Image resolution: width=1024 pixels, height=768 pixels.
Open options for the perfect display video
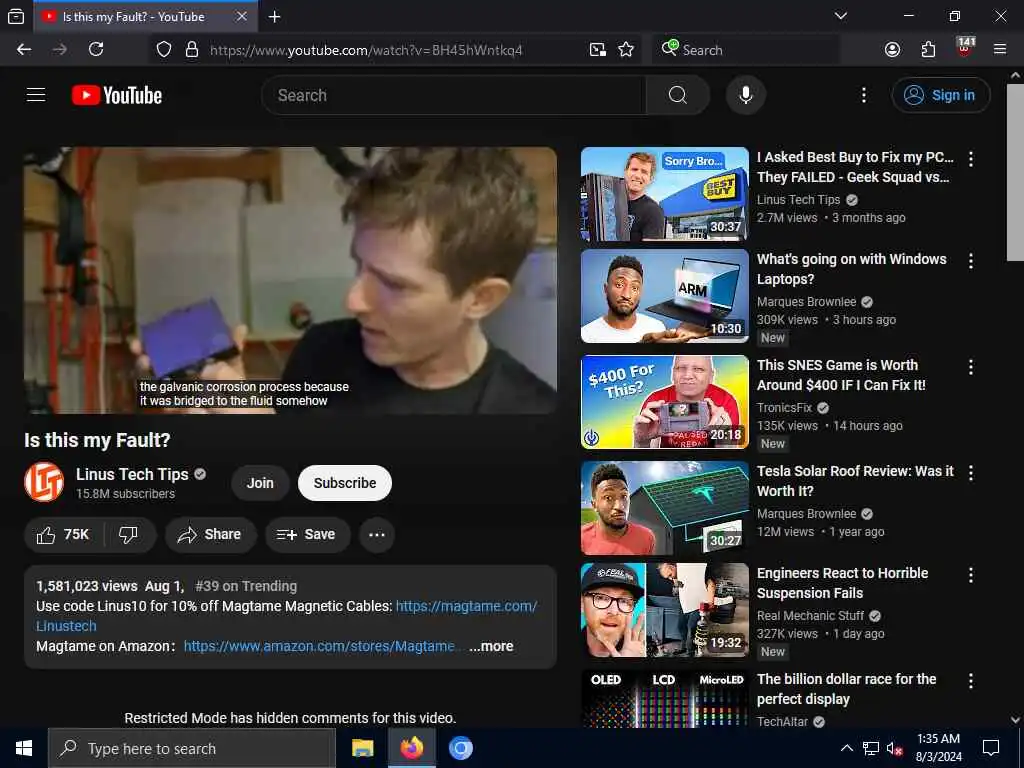[x=971, y=681]
